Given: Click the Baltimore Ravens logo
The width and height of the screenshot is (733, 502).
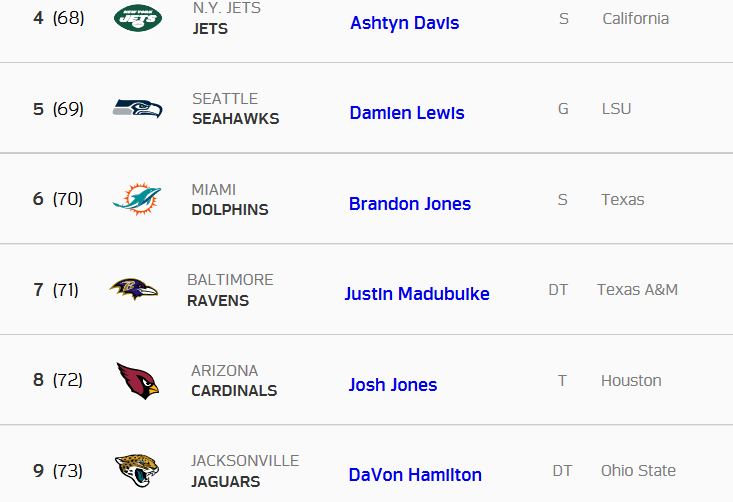Looking at the screenshot, I should 134,289.
